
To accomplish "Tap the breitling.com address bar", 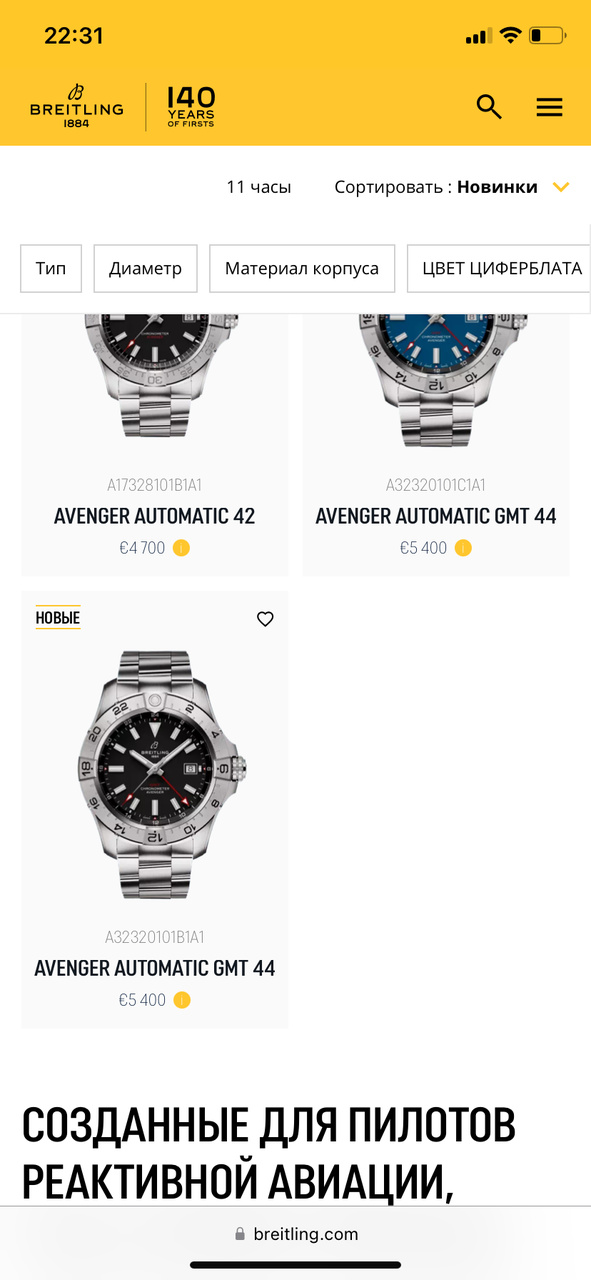I will coord(296,1234).
